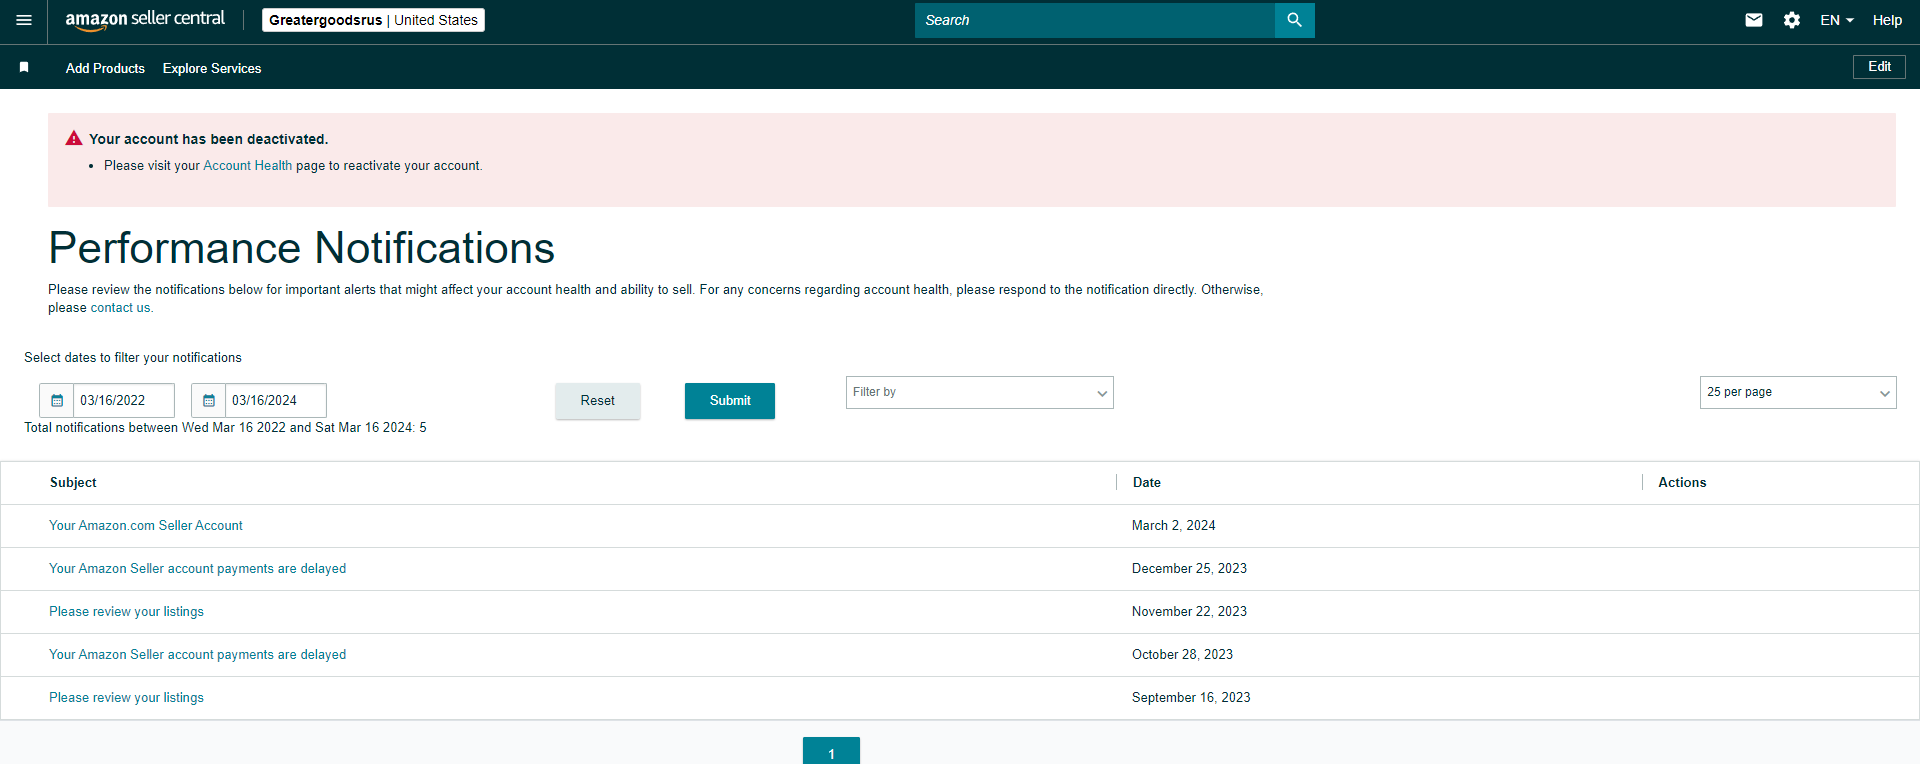Screen dimensions: 1920x764
Task: Expand the EN language selector
Action: pyautogui.click(x=1837, y=20)
